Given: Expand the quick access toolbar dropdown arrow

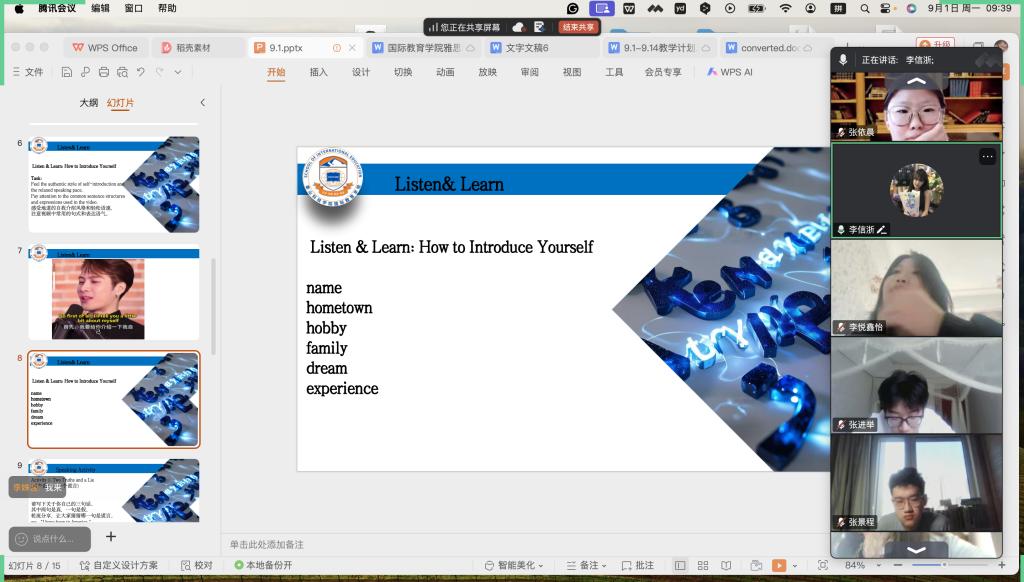Looking at the screenshot, I should click(x=178, y=72).
